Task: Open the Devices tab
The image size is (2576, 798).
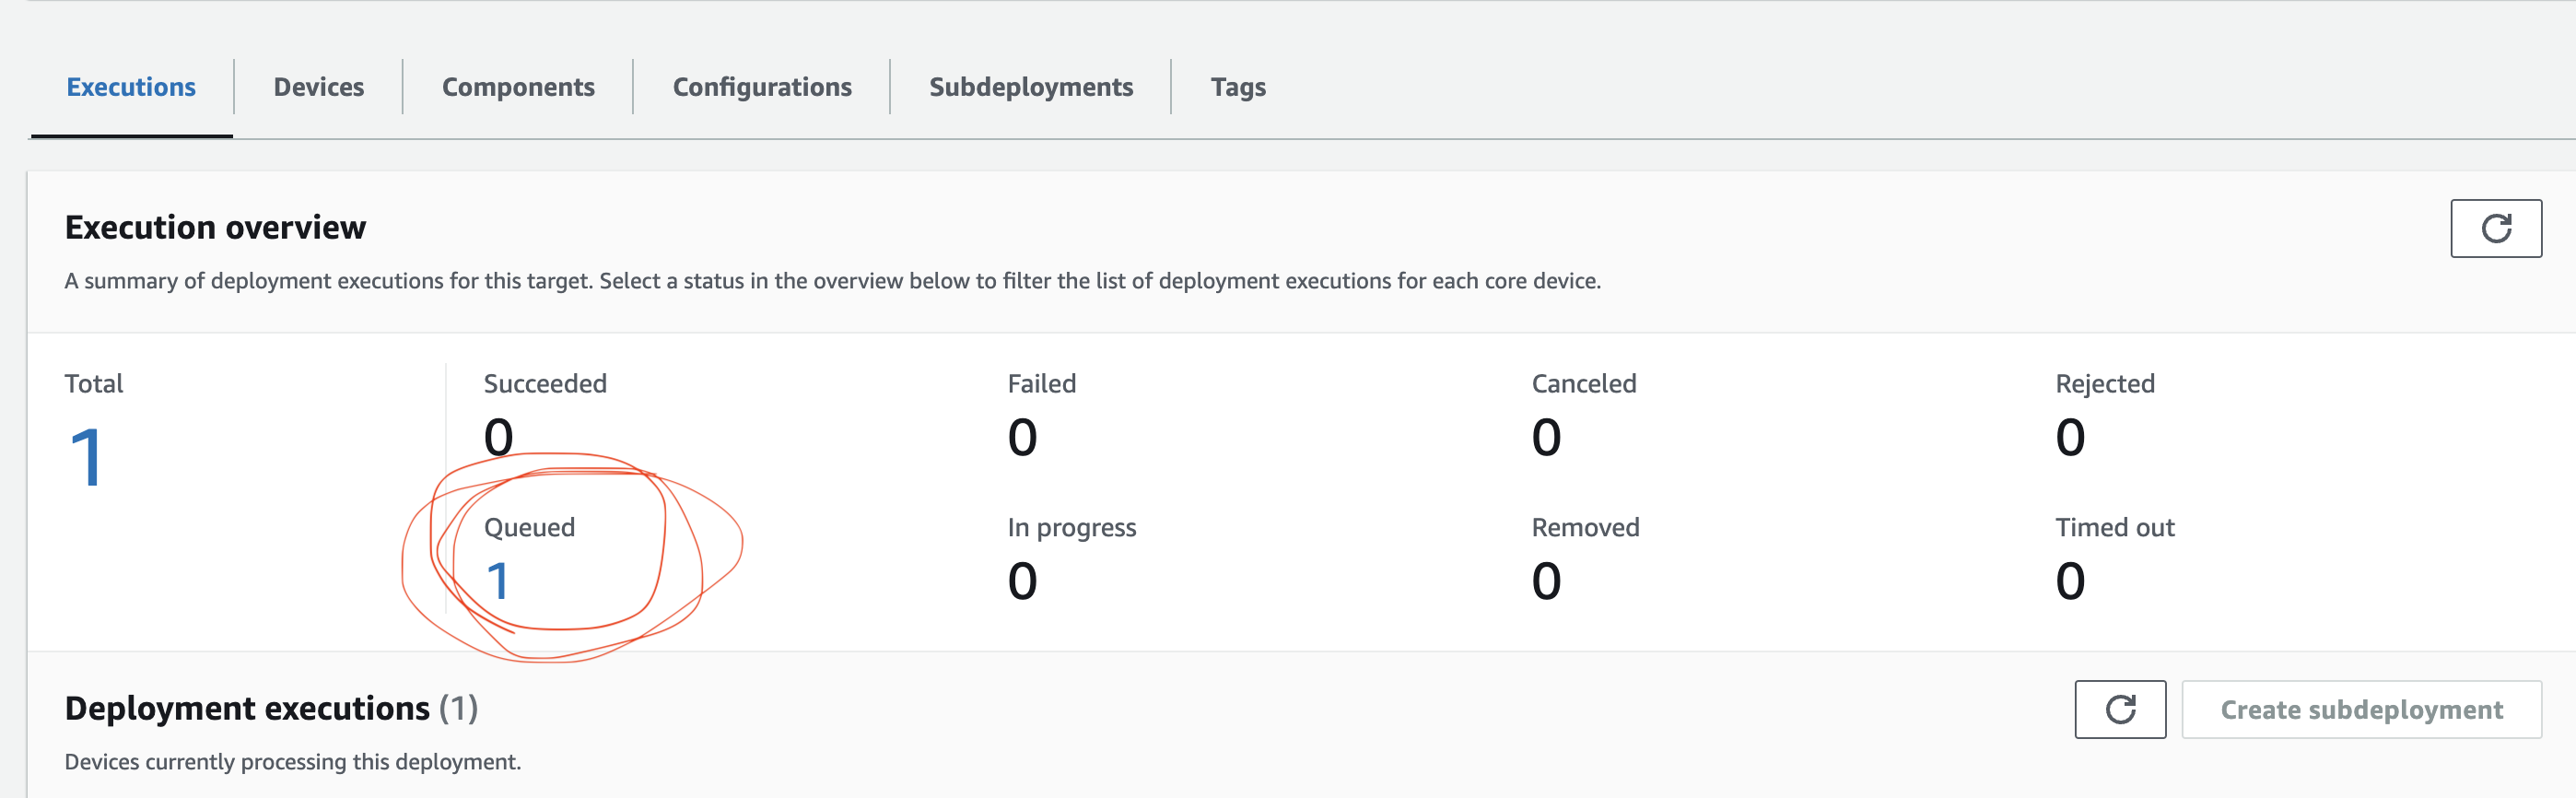Action: [x=318, y=87]
